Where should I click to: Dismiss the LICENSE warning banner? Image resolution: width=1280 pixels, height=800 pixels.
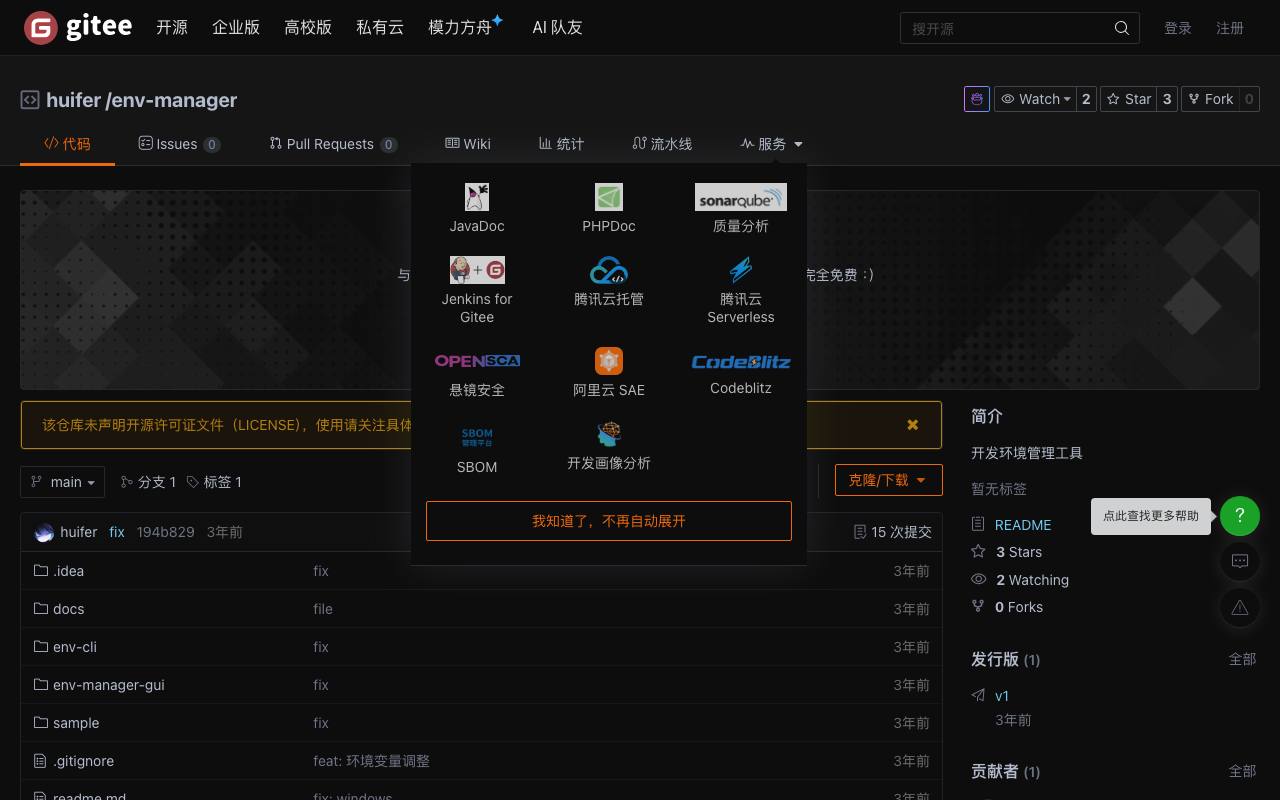tap(913, 425)
